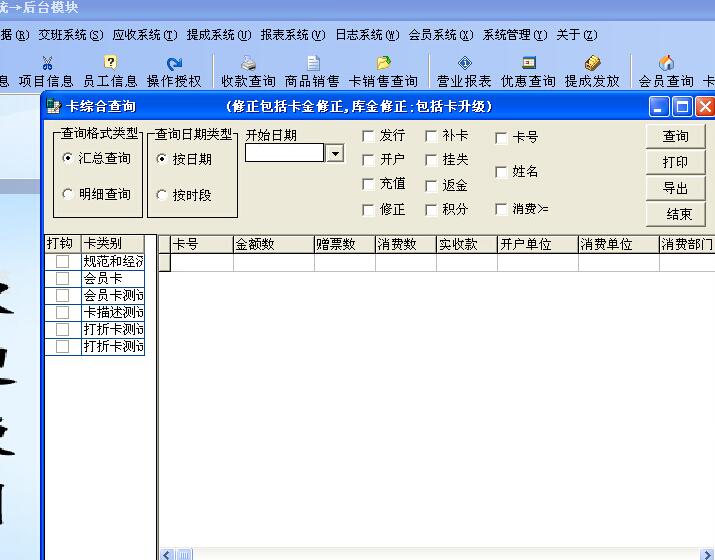Open the 日志系统(W) menu
715x560 pixels.
(x=368, y=35)
